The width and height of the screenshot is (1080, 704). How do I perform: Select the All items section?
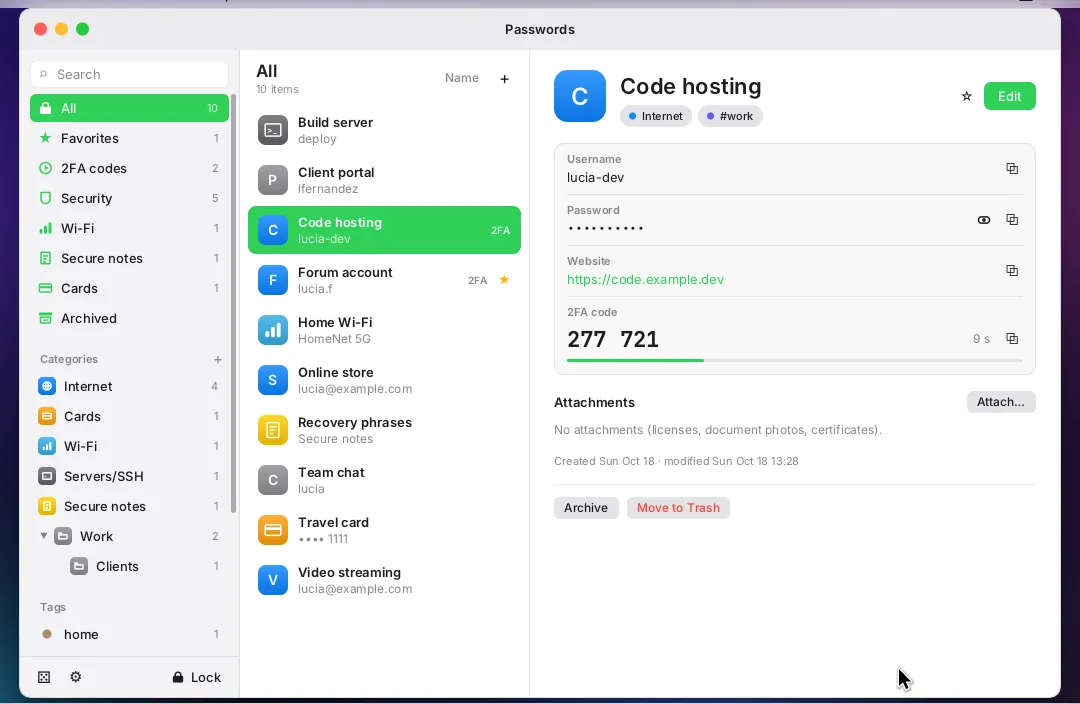click(129, 108)
